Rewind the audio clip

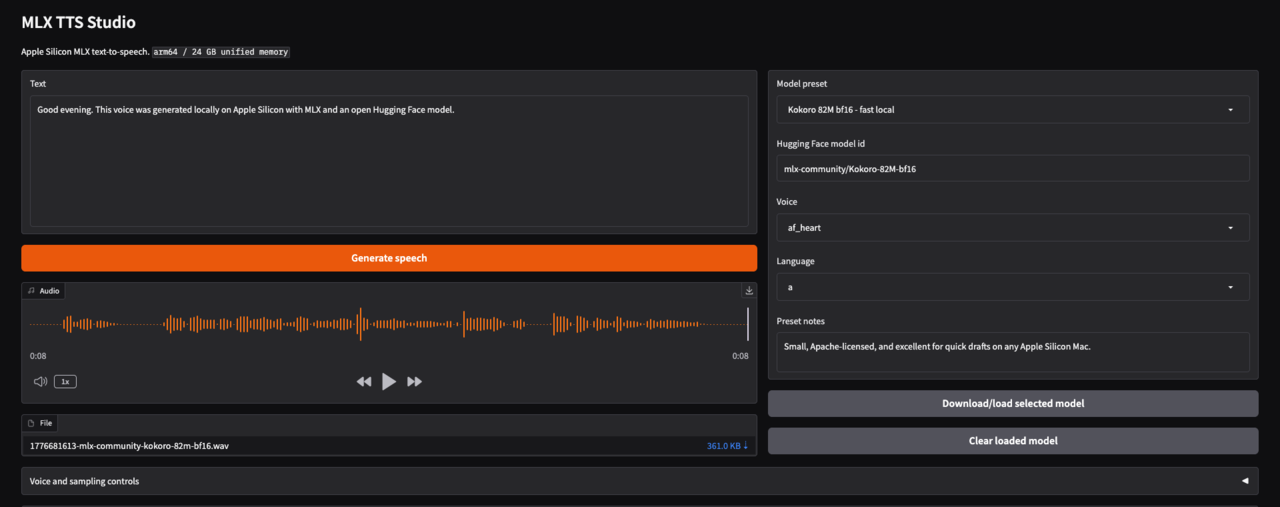(364, 382)
